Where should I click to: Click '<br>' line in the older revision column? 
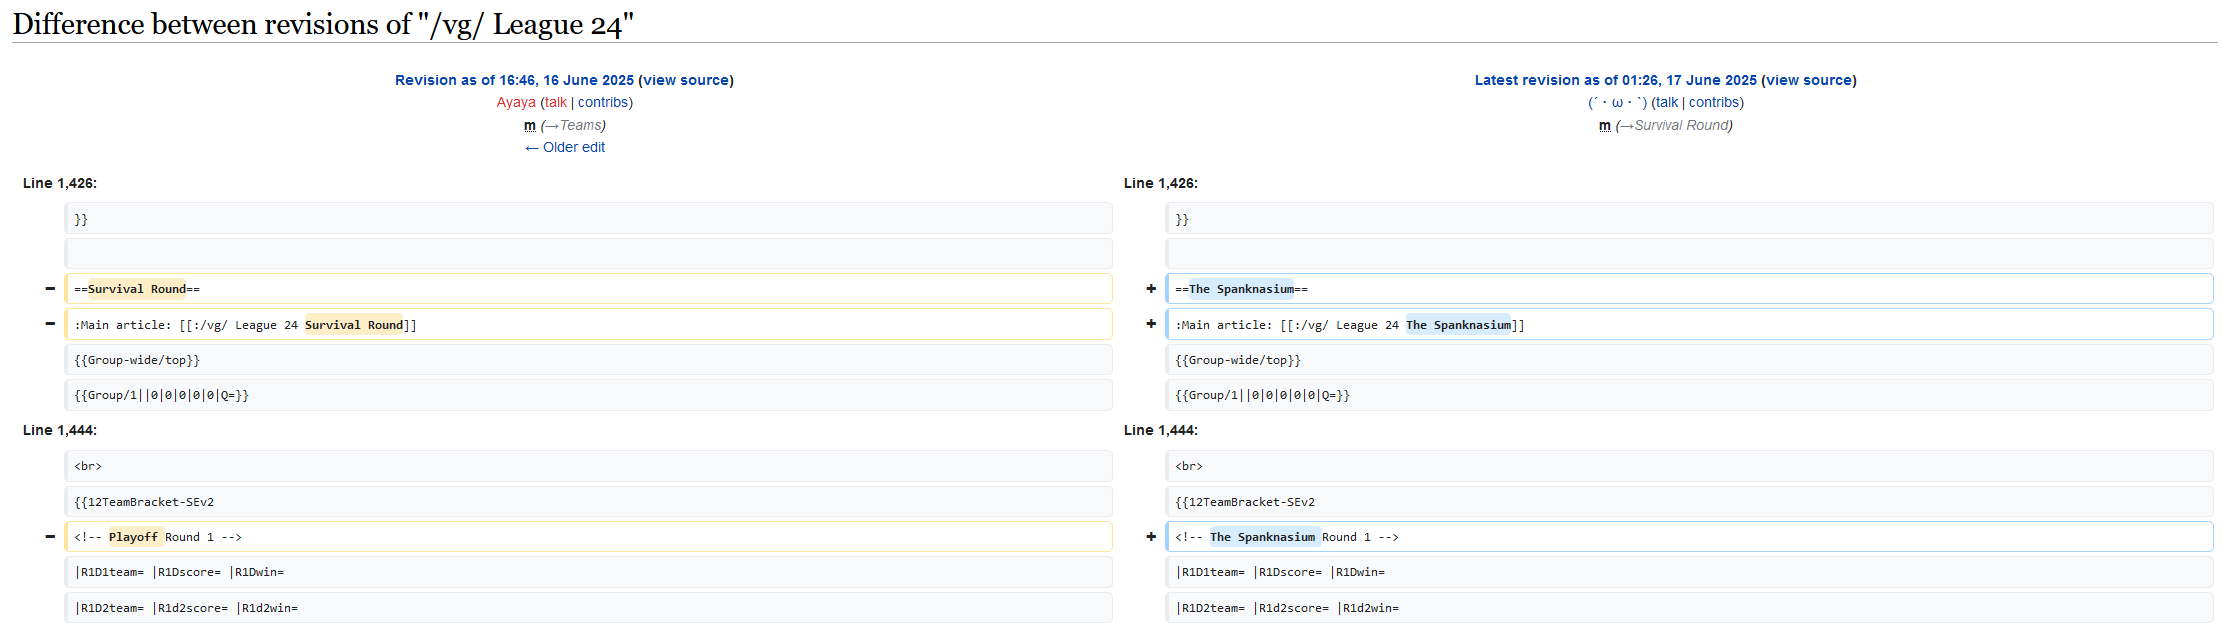pyautogui.click(x=588, y=466)
